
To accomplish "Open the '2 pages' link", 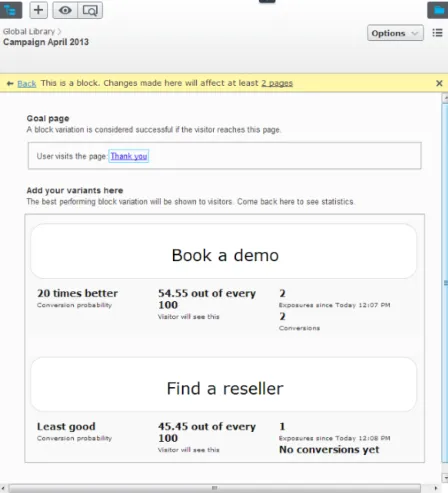I will (x=277, y=83).
